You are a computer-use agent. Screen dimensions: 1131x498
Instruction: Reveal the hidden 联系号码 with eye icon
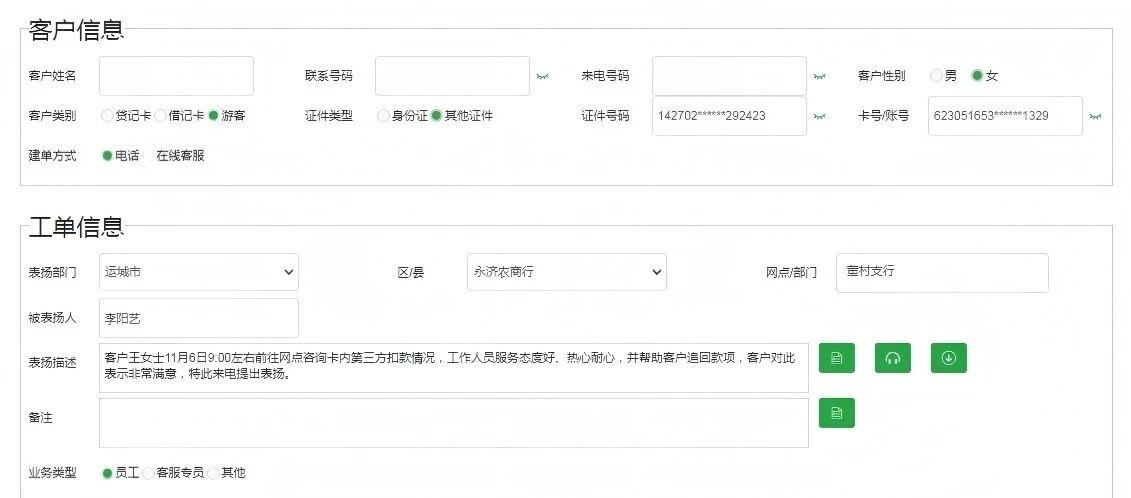[x=542, y=76]
